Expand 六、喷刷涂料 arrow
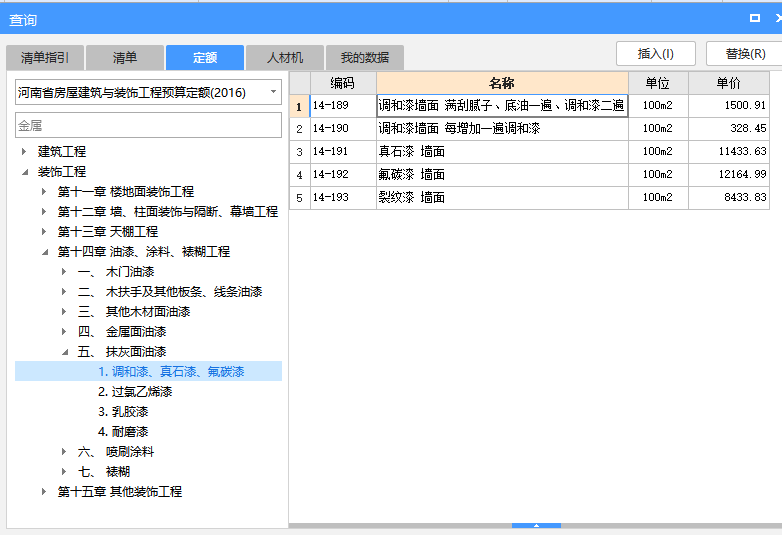The image size is (782, 535). [63, 452]
